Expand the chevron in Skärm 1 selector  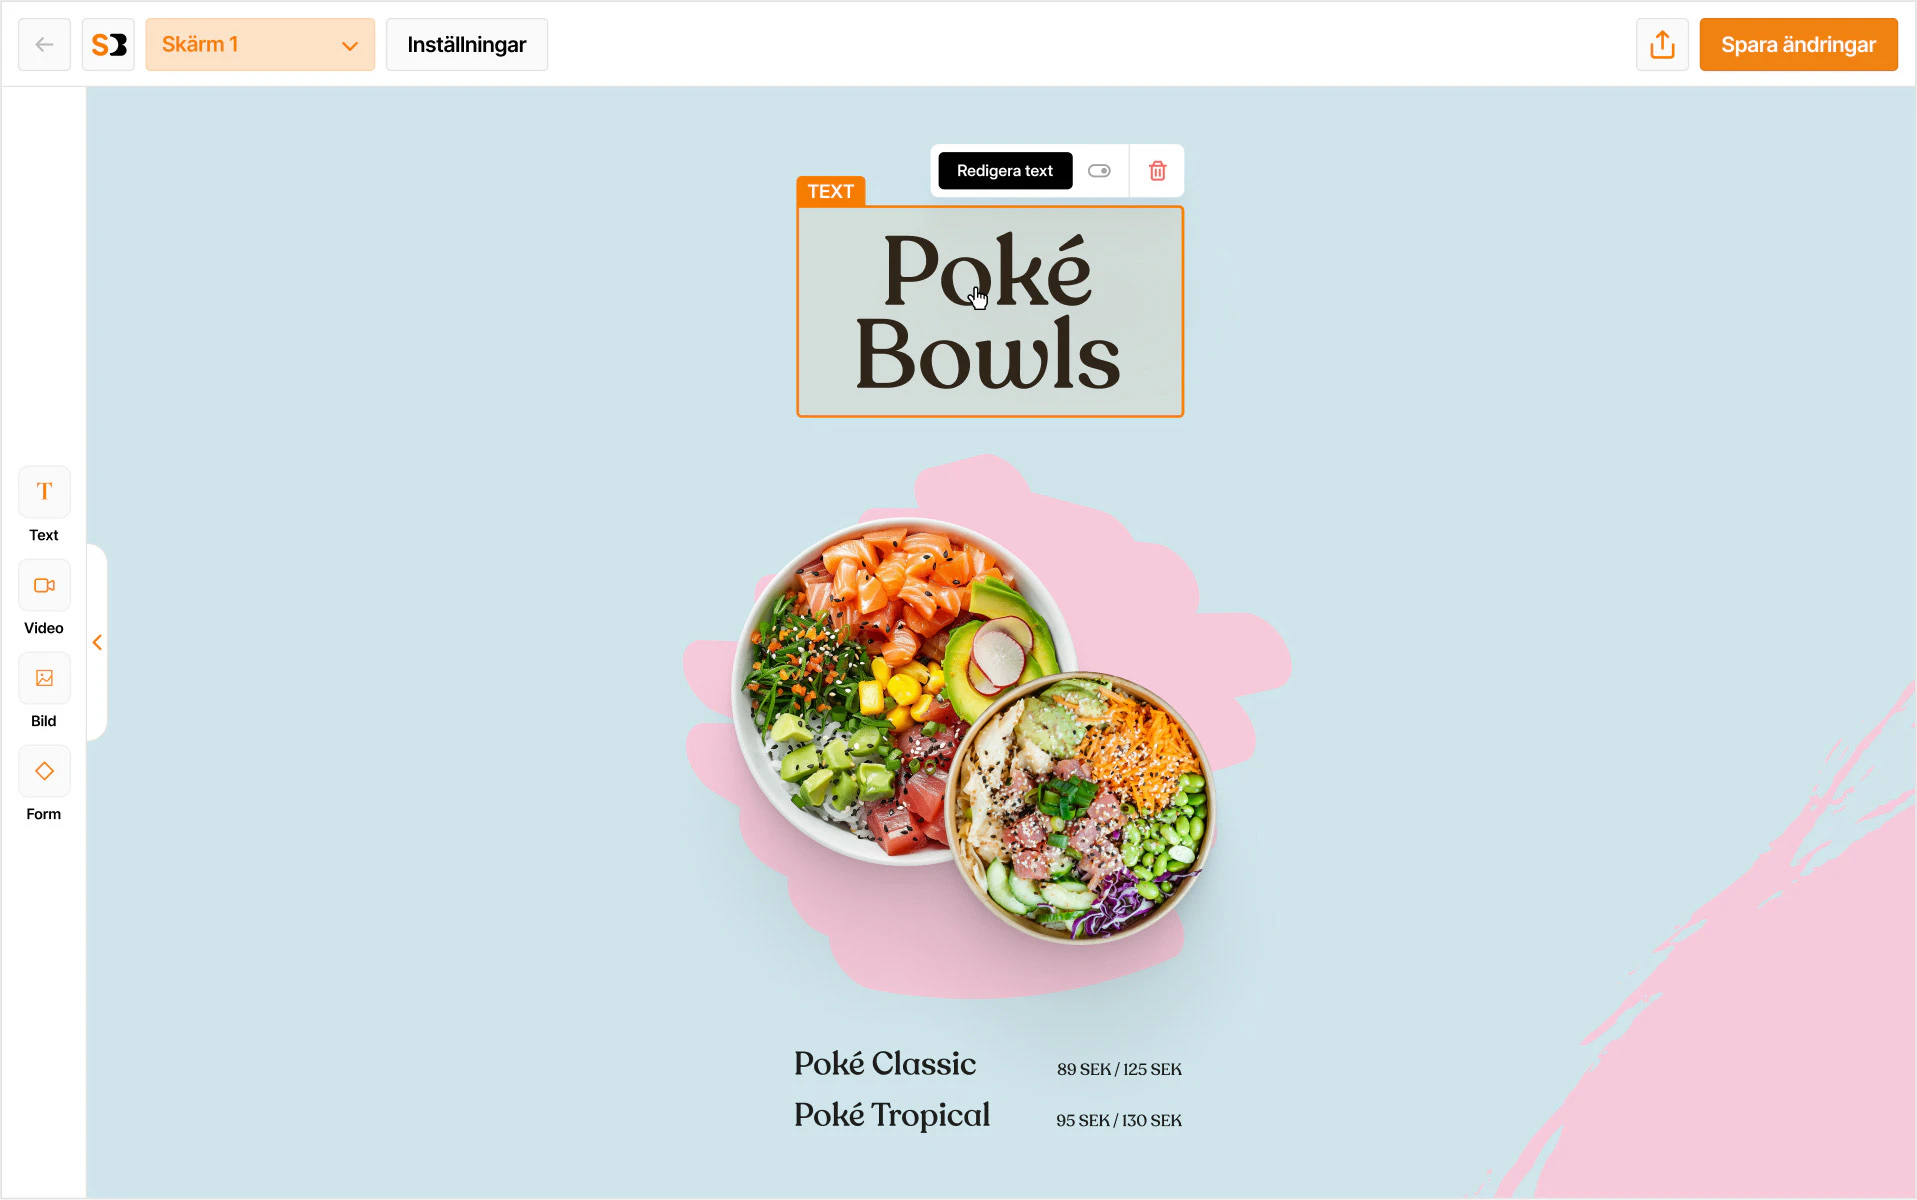349,45
